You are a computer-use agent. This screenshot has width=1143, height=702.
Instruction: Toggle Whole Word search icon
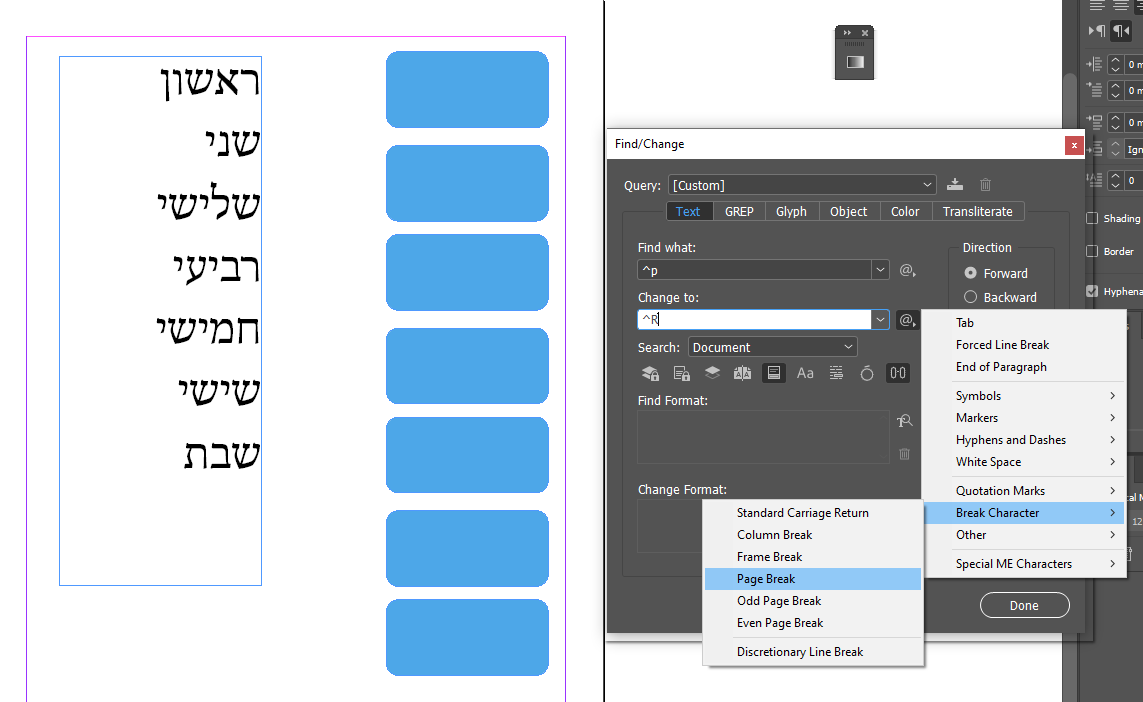836,373
